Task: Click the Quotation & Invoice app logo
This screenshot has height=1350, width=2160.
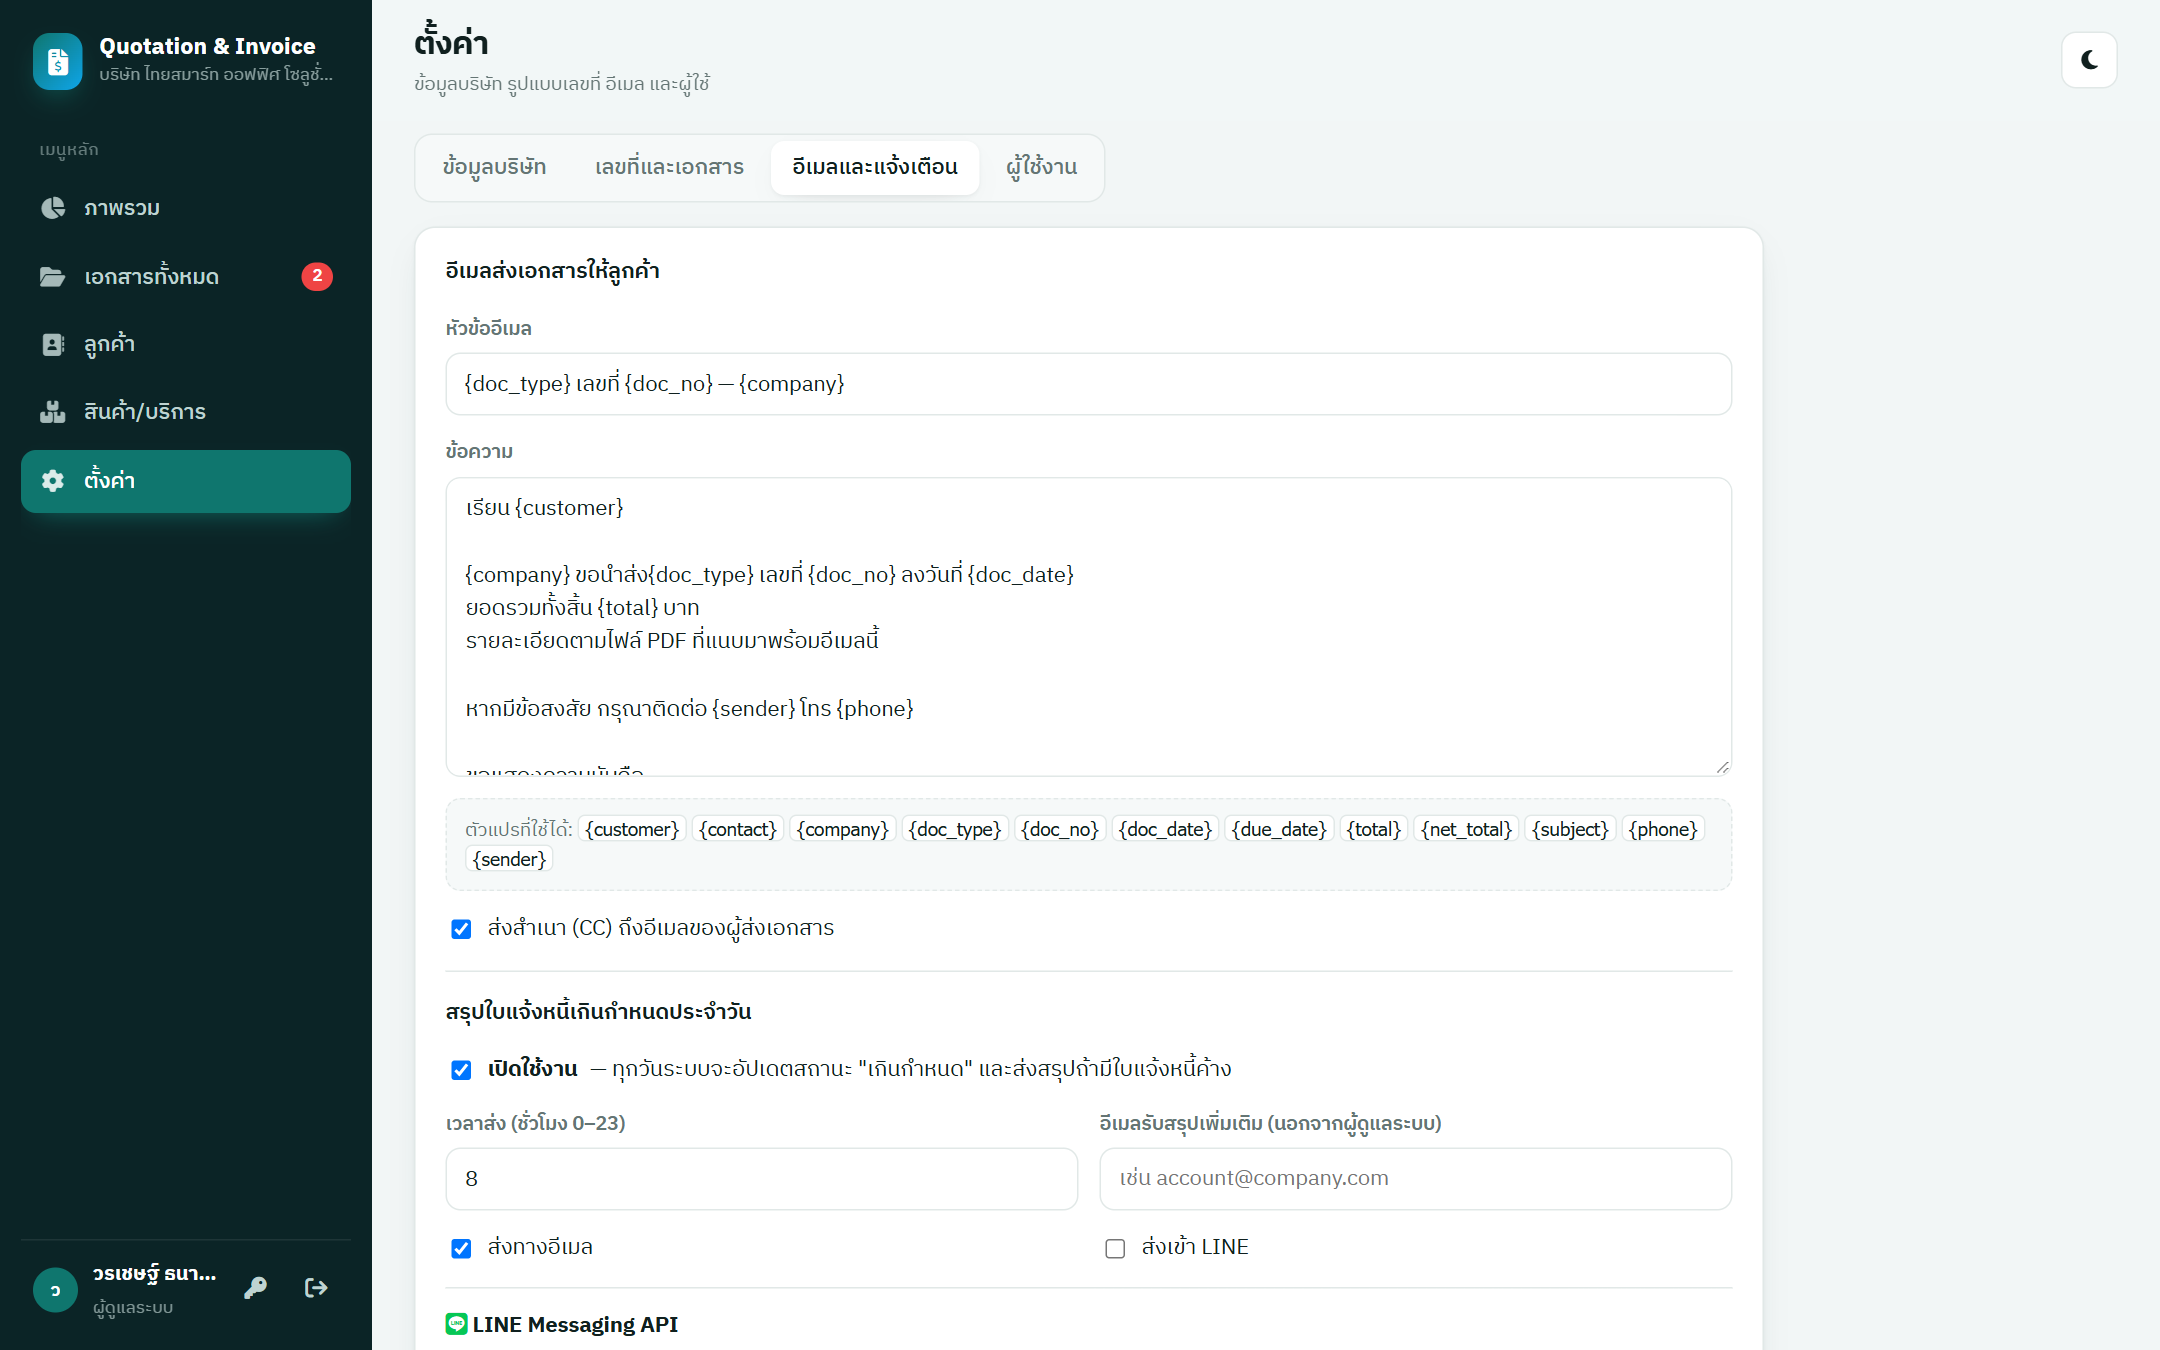Action: pos(58,62)
